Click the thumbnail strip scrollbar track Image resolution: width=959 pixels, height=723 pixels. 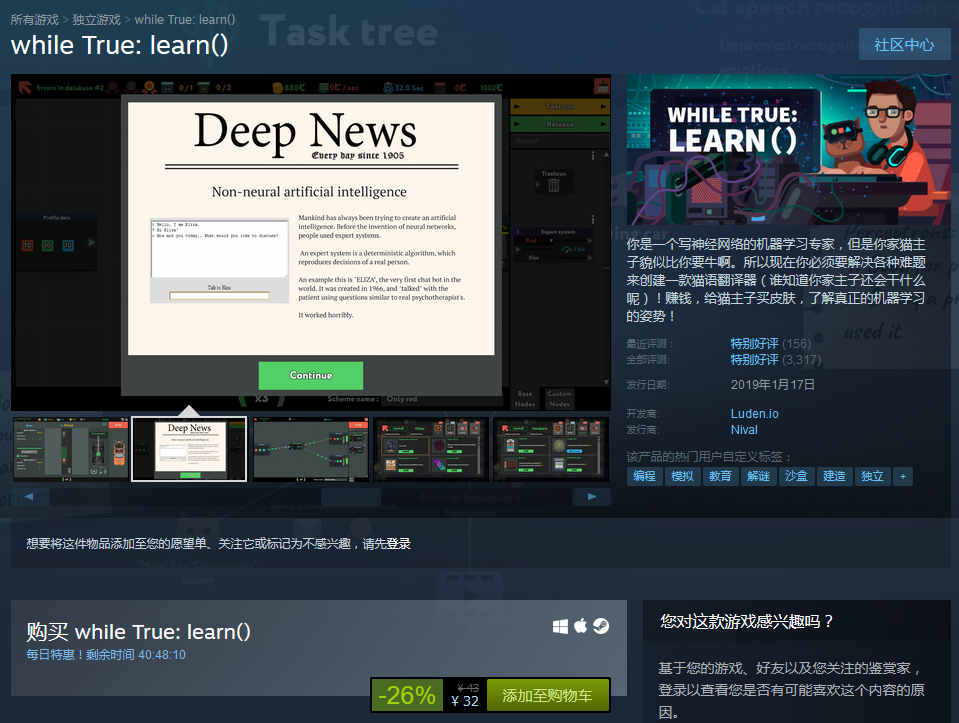pyautogui.click(x=311, y=497)
